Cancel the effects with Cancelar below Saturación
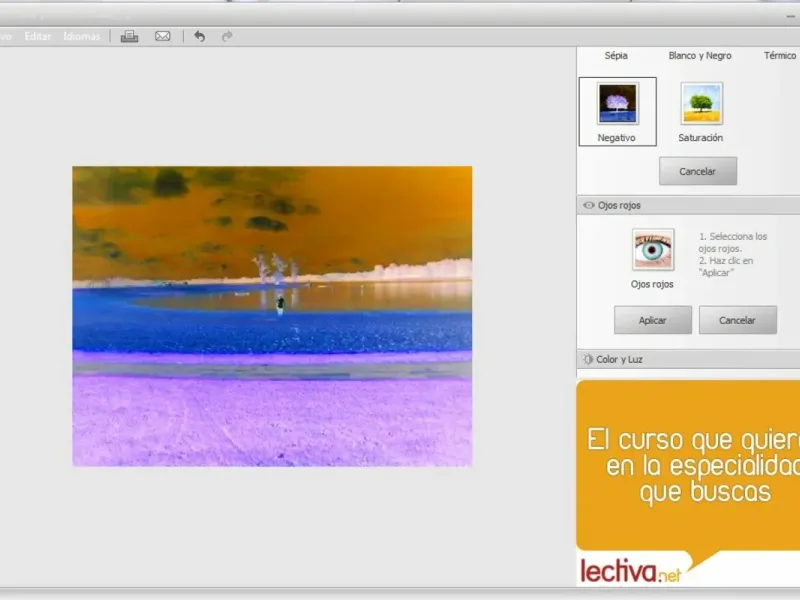Screen dimensions: 800x600 [x=697, y=171]
